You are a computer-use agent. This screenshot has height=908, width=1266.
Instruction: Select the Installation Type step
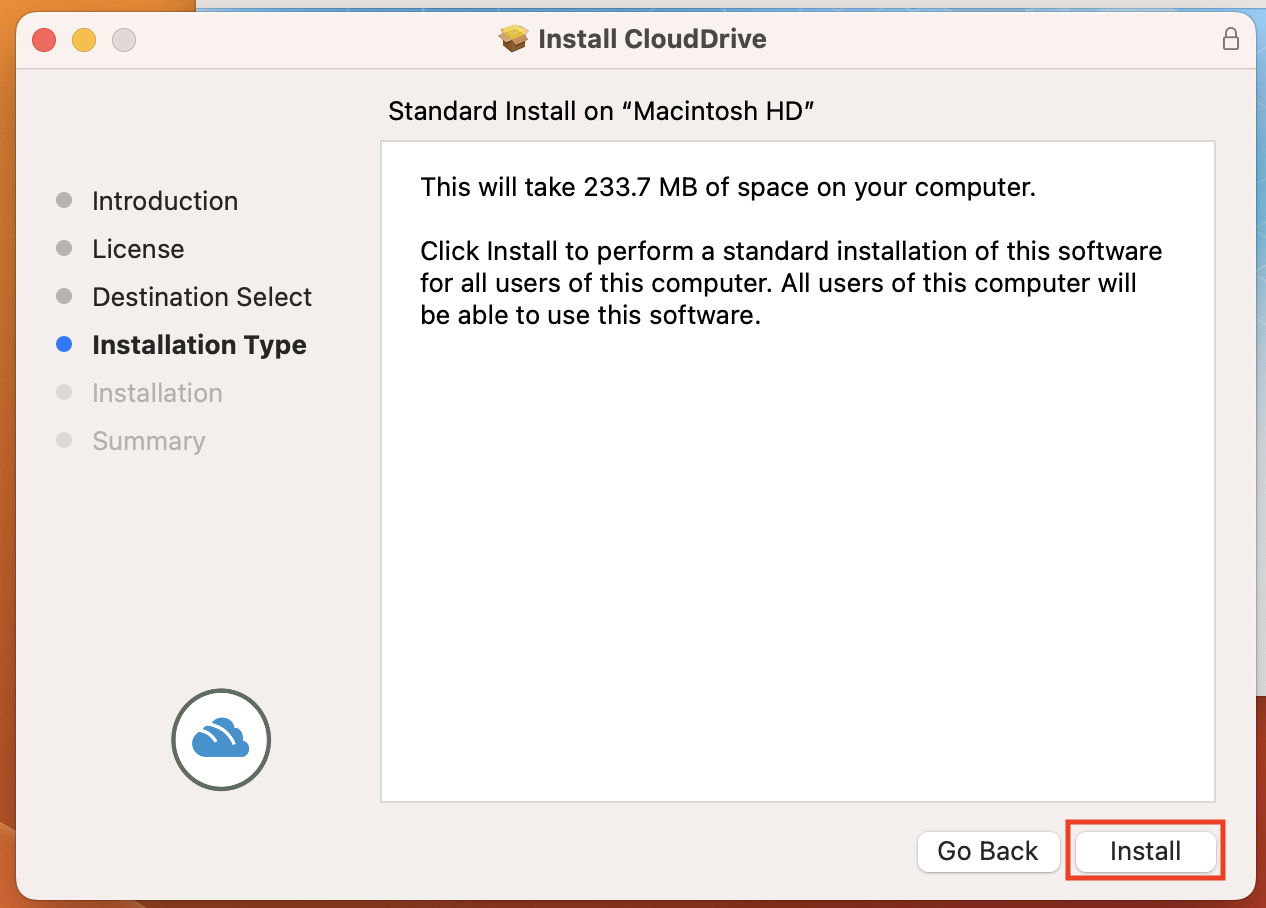(x=199, y=345)
